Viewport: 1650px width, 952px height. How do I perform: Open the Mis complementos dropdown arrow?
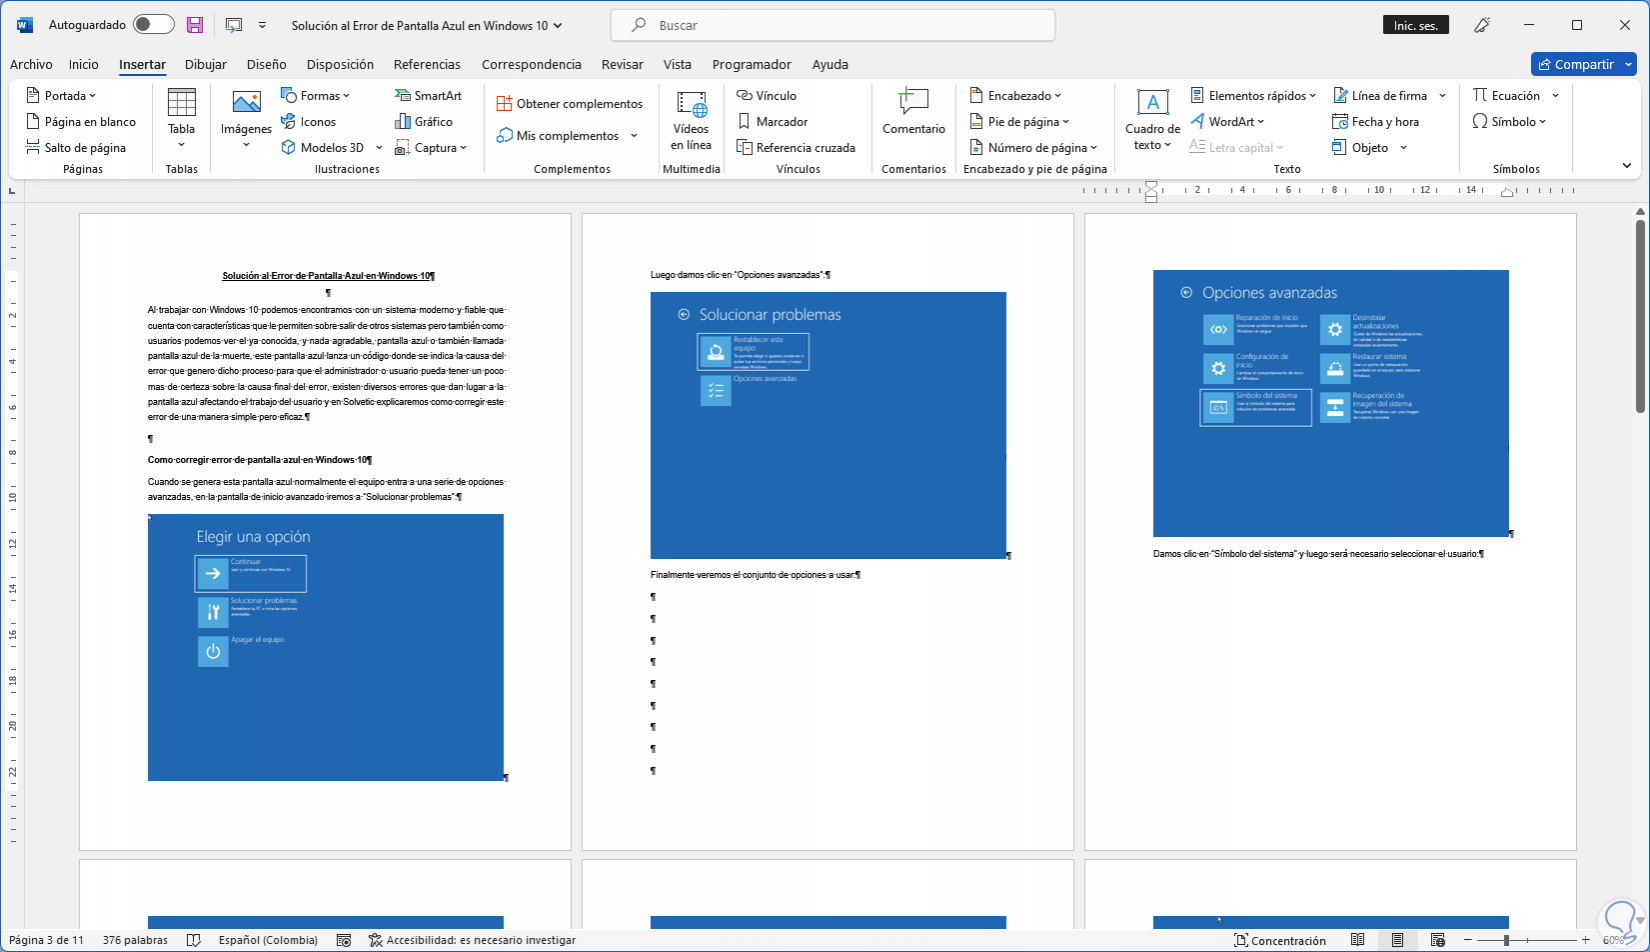634,136
